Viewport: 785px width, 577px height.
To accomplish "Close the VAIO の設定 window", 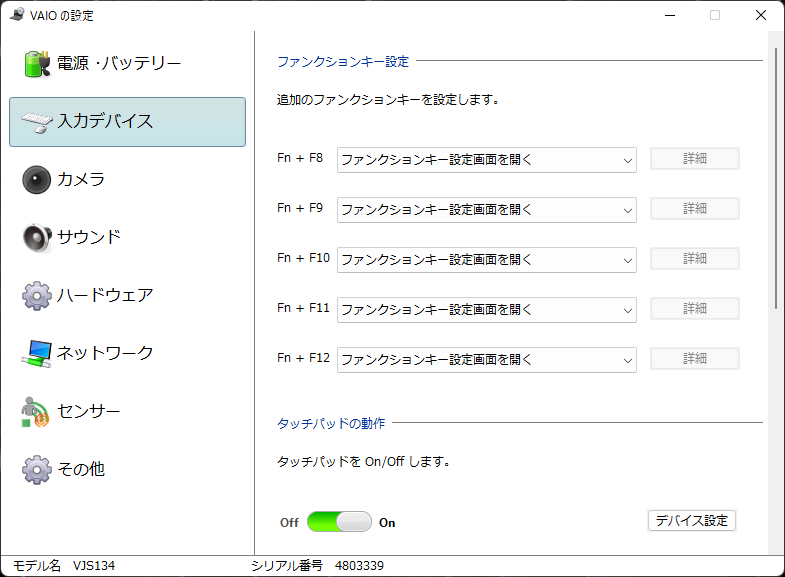I will point(761,15).
